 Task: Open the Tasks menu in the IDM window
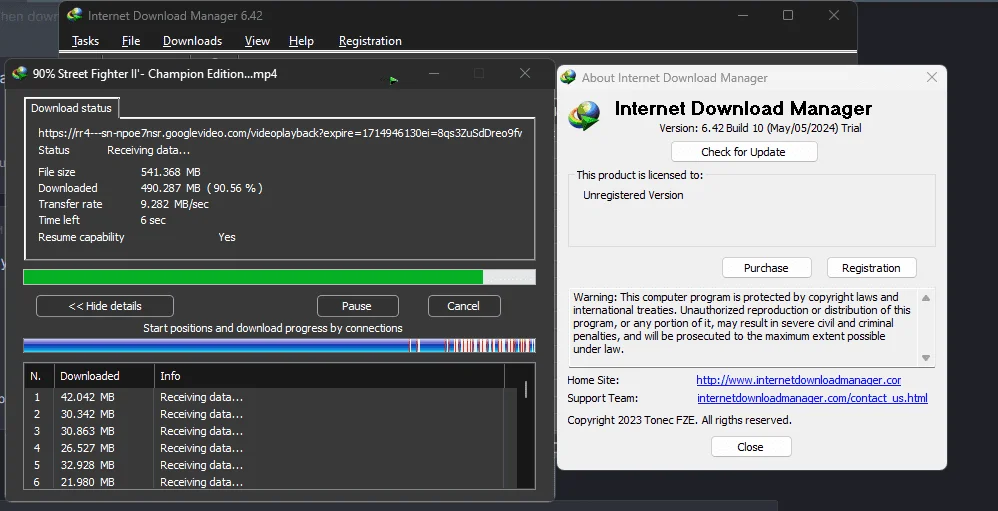(85, 41)
